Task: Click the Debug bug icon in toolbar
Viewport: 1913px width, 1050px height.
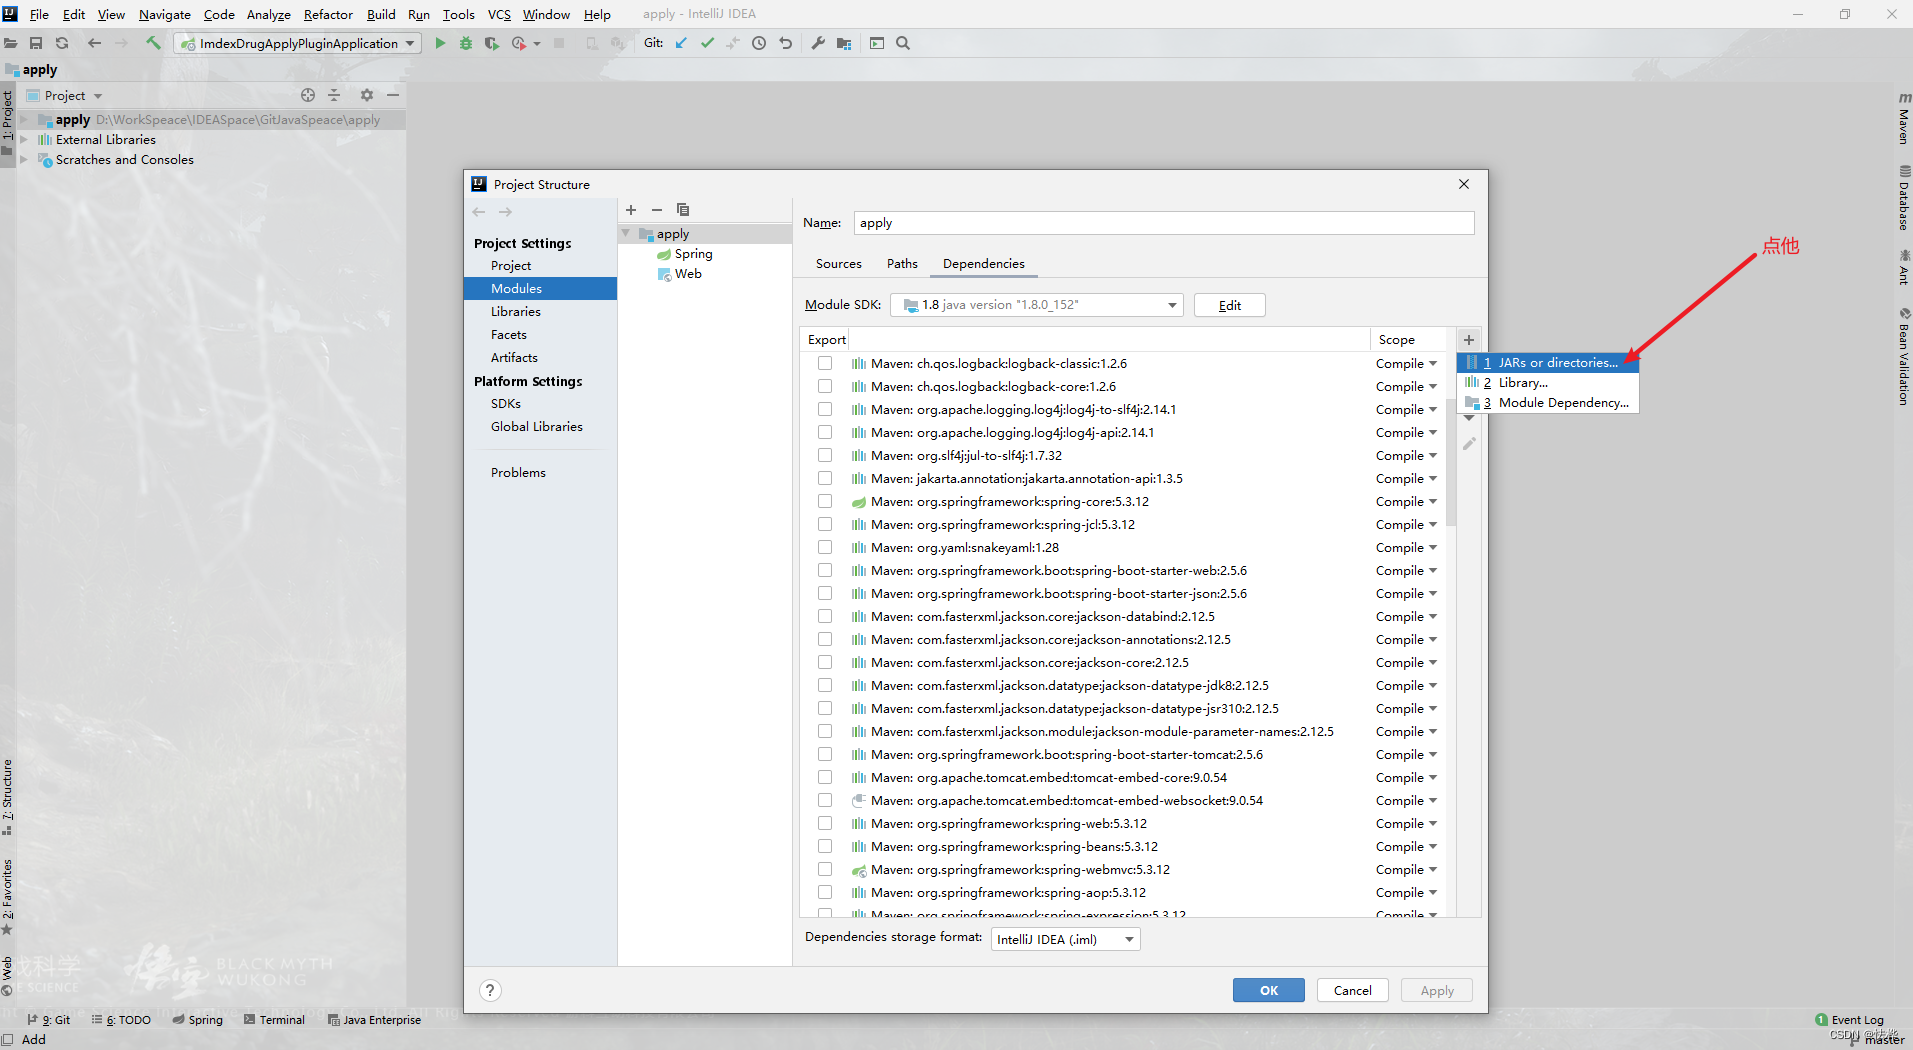Action: point(466,43)
